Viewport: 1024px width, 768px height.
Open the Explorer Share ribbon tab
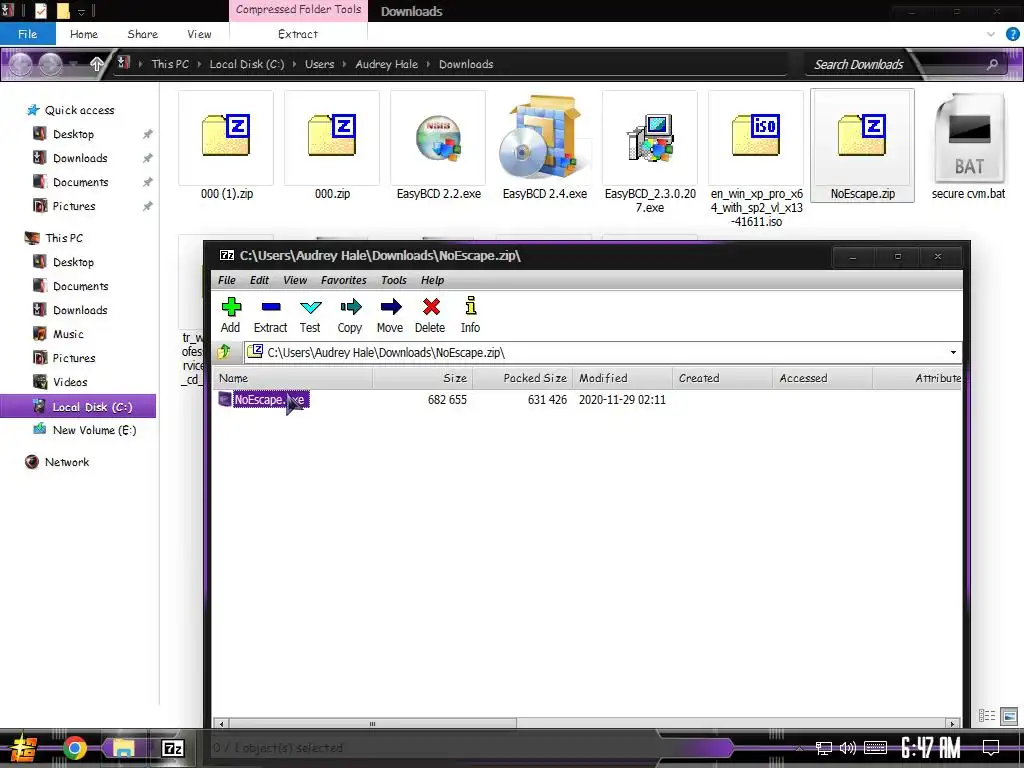tap(142, 34)
